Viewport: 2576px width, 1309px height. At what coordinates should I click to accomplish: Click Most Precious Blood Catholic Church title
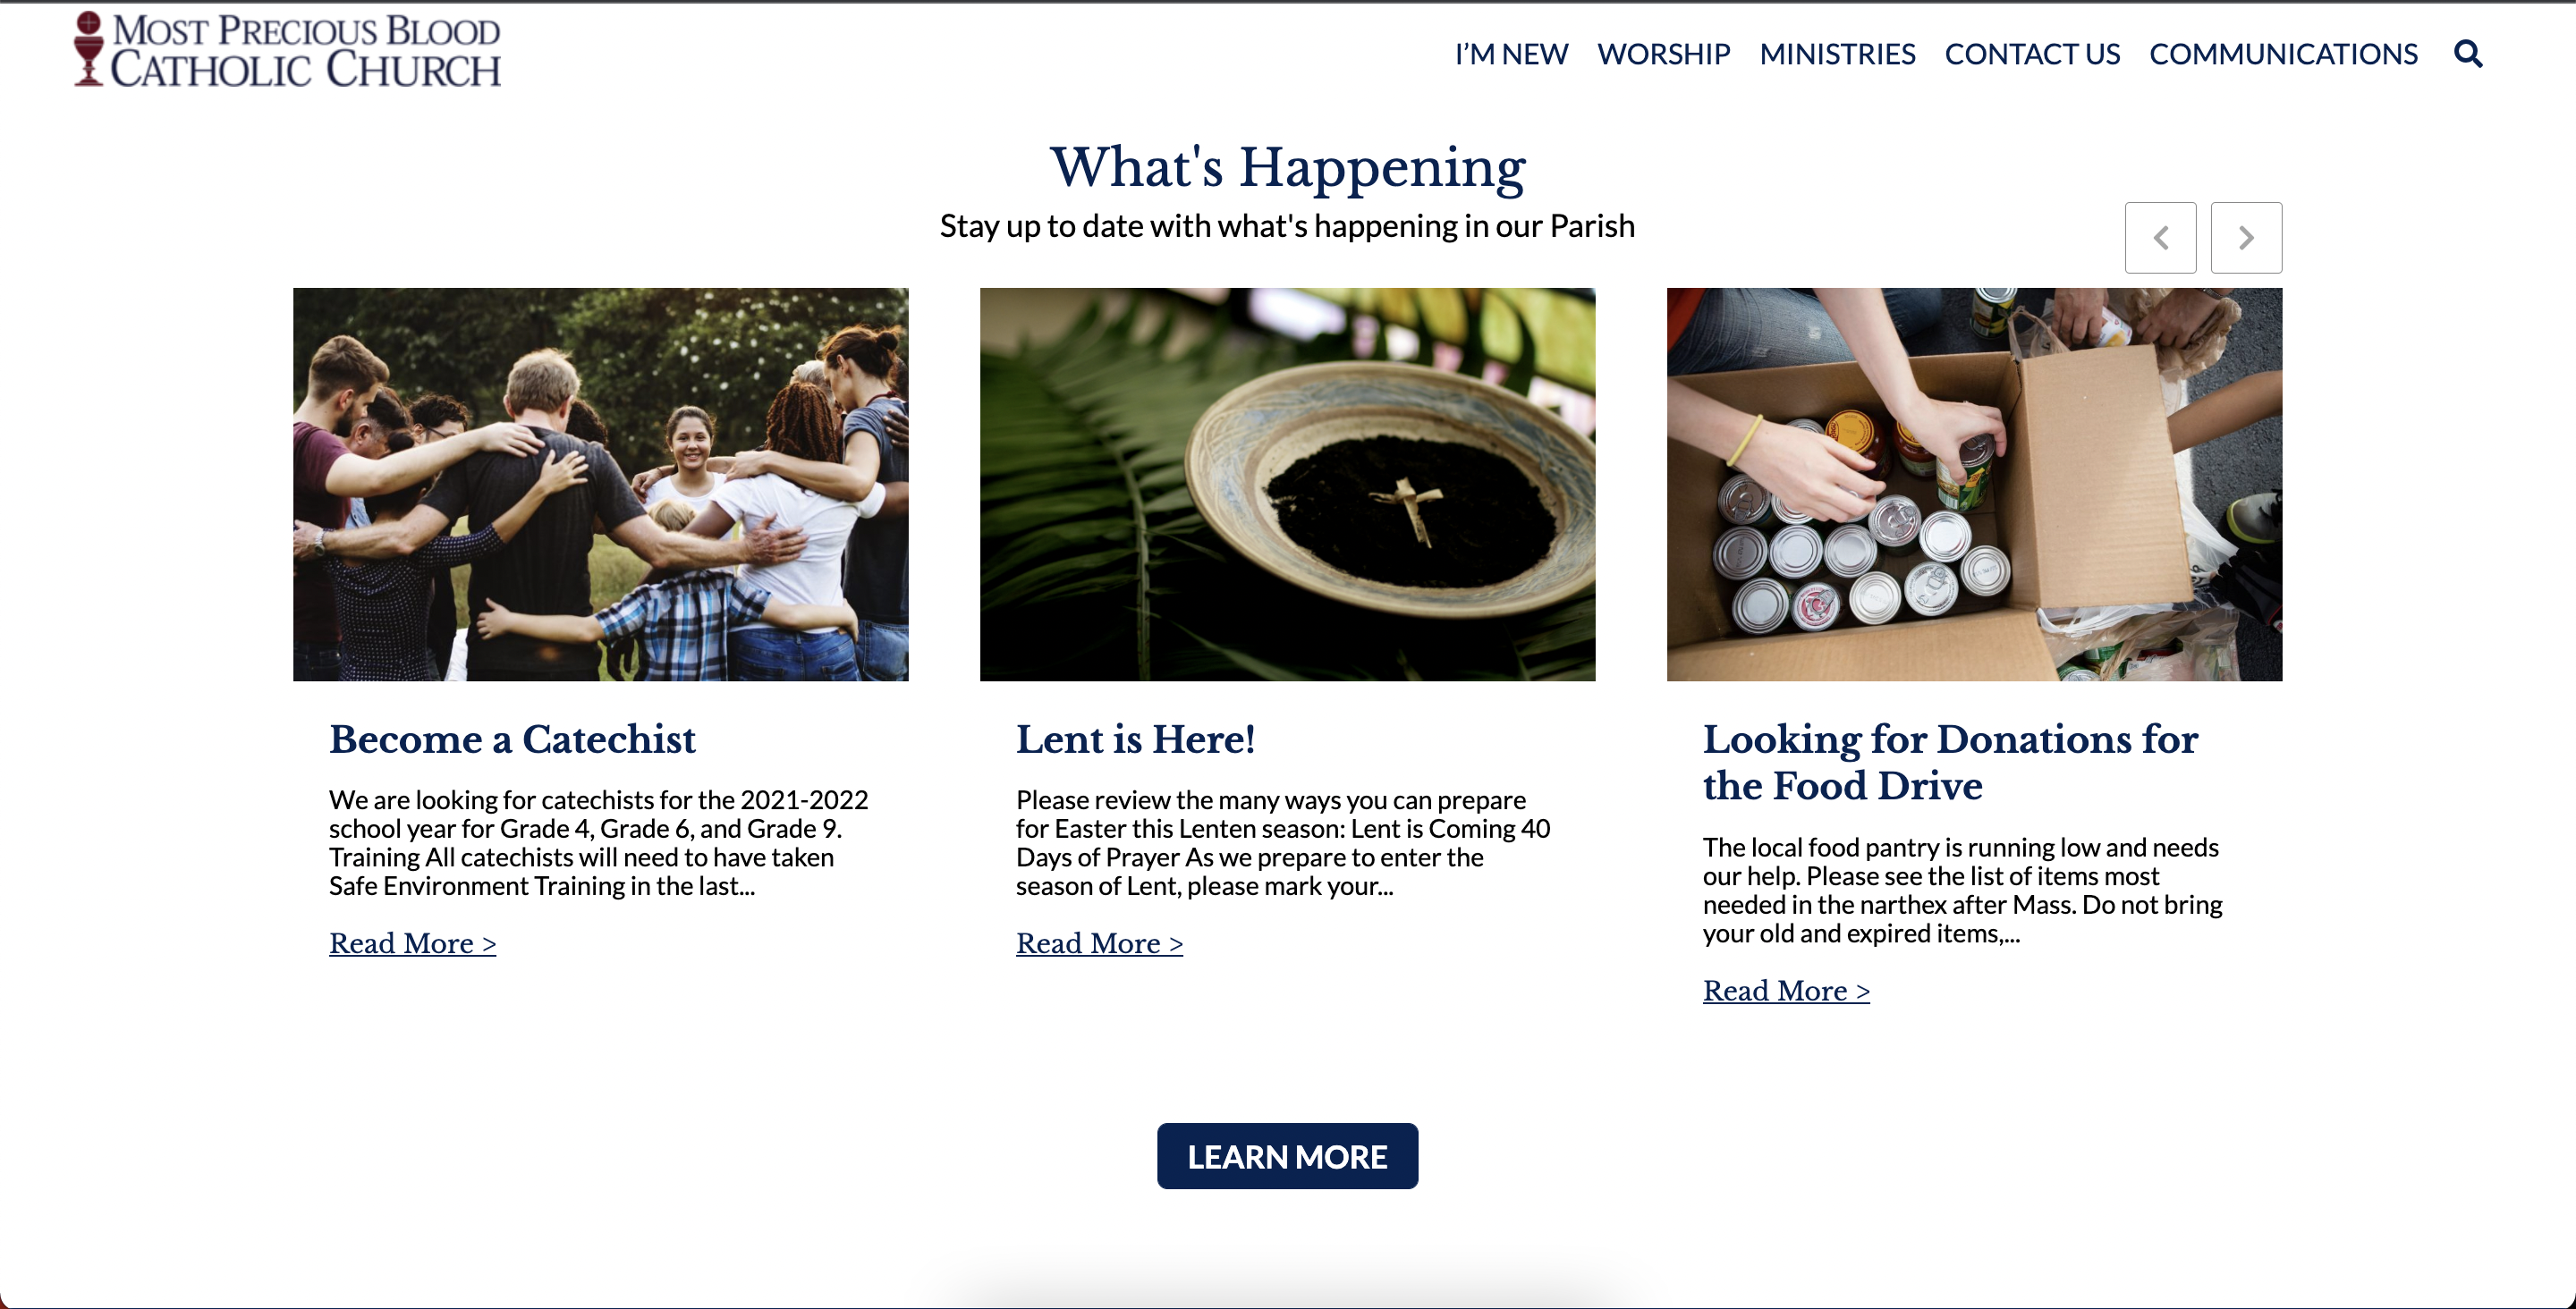pyautogui.click(x=305, y=50)
